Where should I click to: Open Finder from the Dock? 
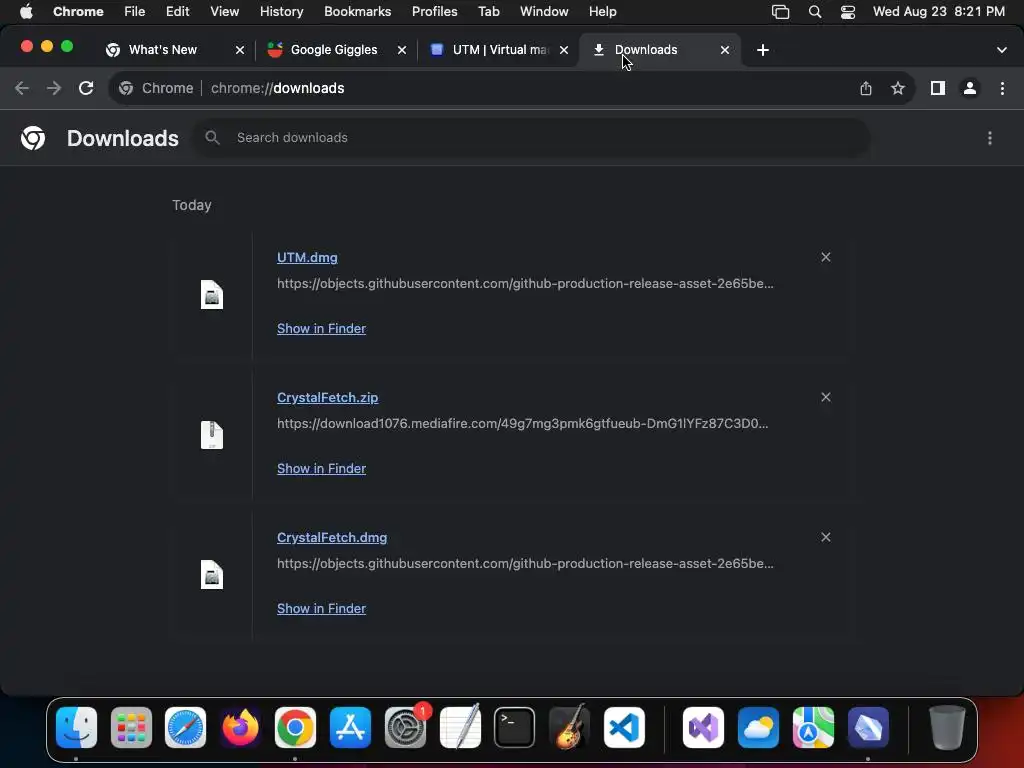[76, 727]
